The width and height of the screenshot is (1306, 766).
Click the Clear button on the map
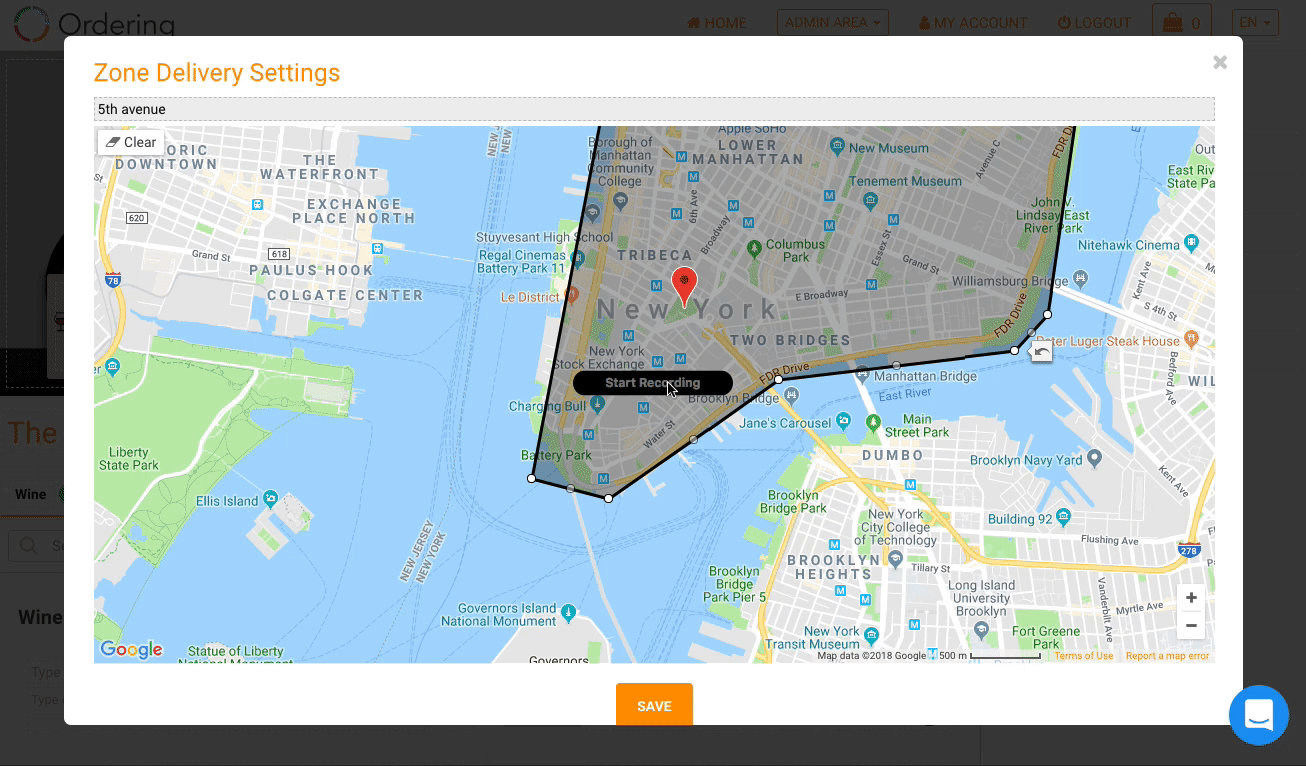[131, 142]
